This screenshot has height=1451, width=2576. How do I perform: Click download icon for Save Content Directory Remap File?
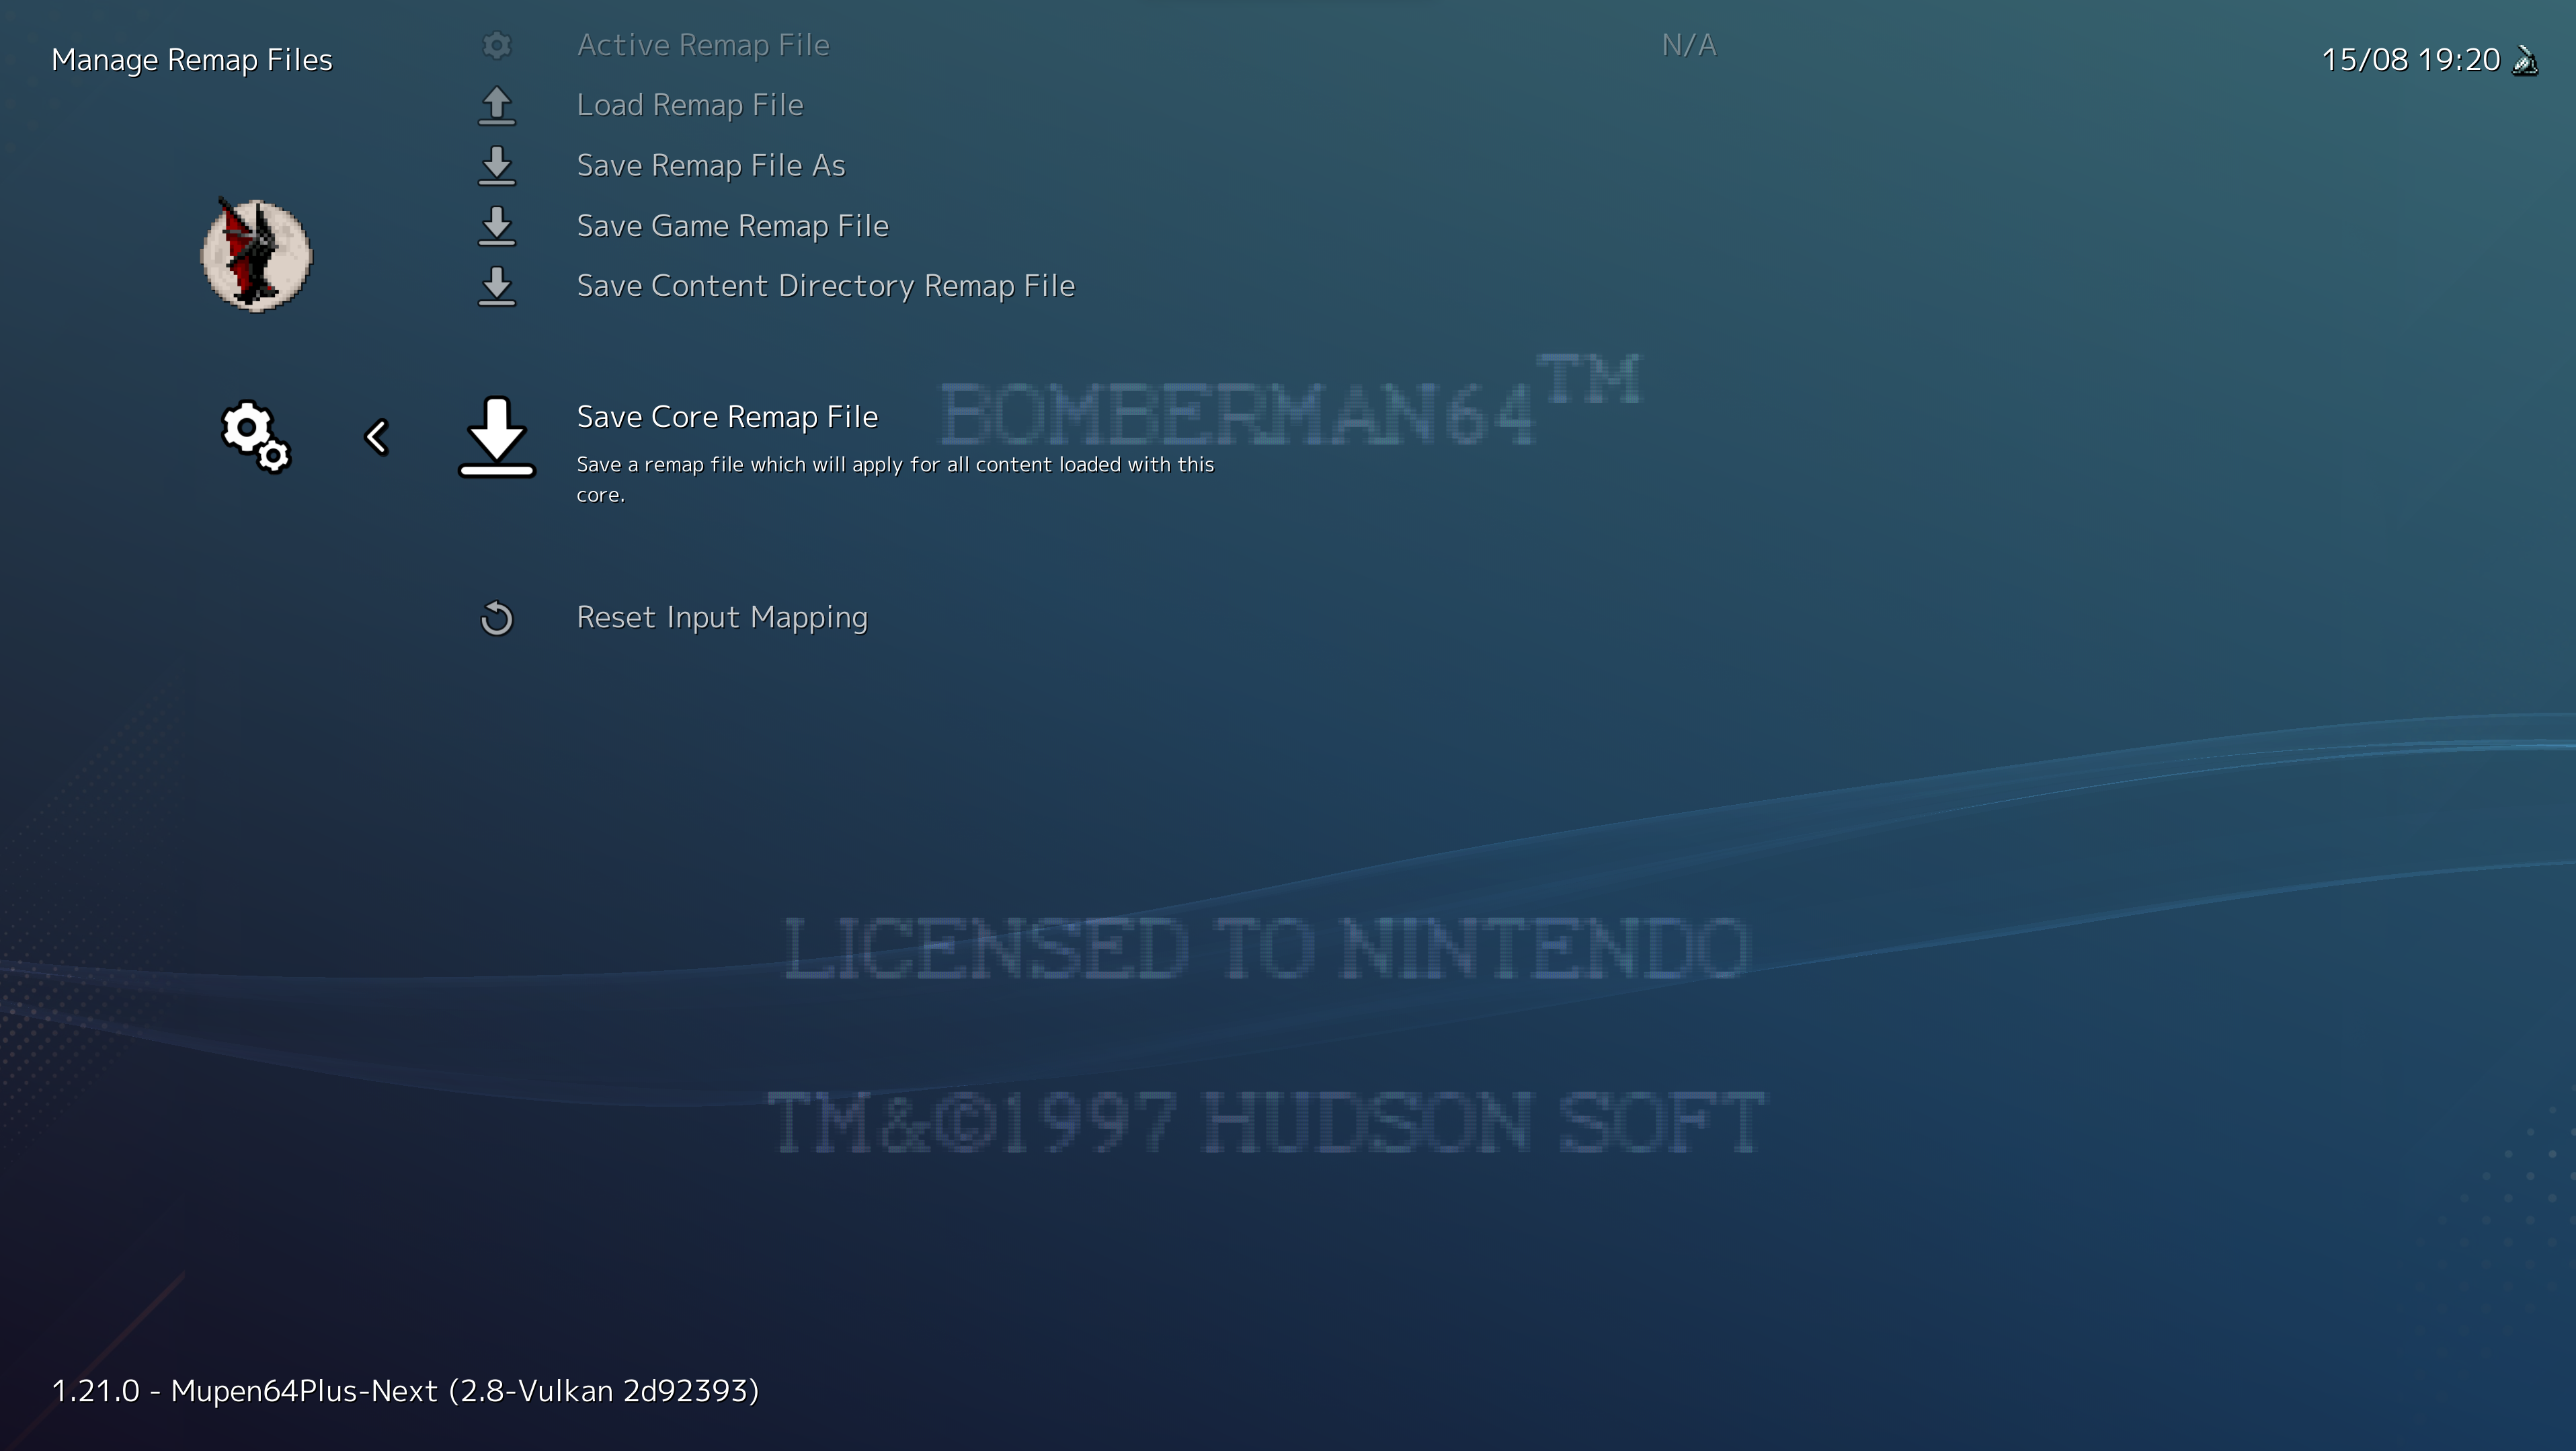click(496, 286)
